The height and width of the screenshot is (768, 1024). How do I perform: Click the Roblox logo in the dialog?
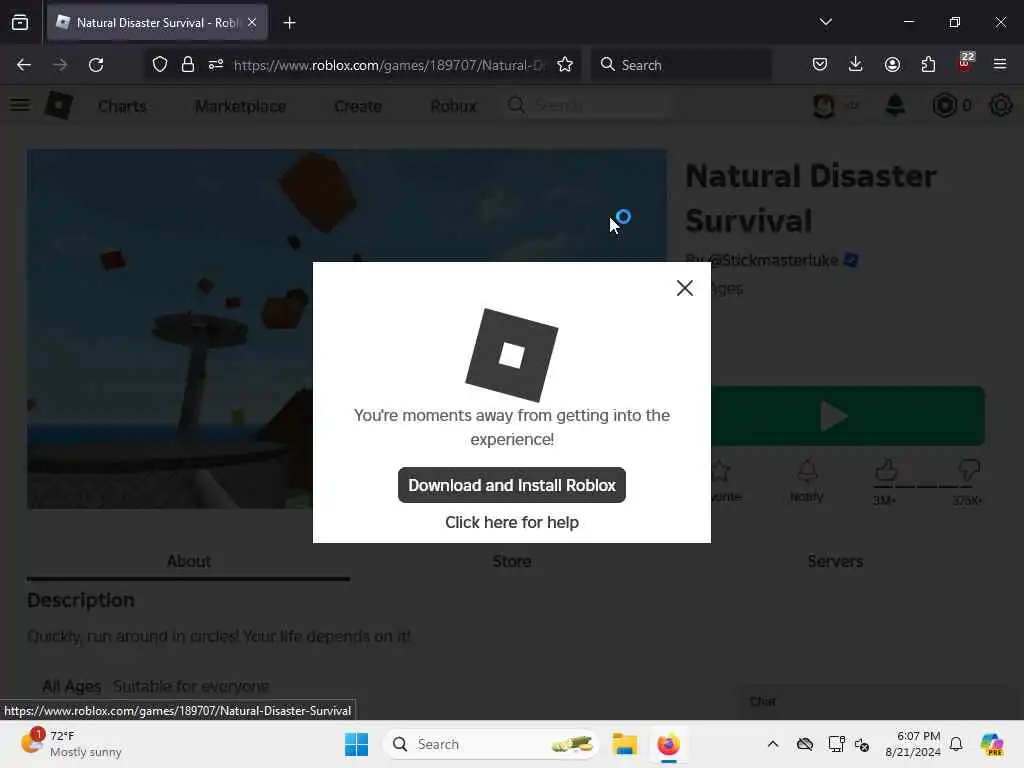[x=511, y=355]
